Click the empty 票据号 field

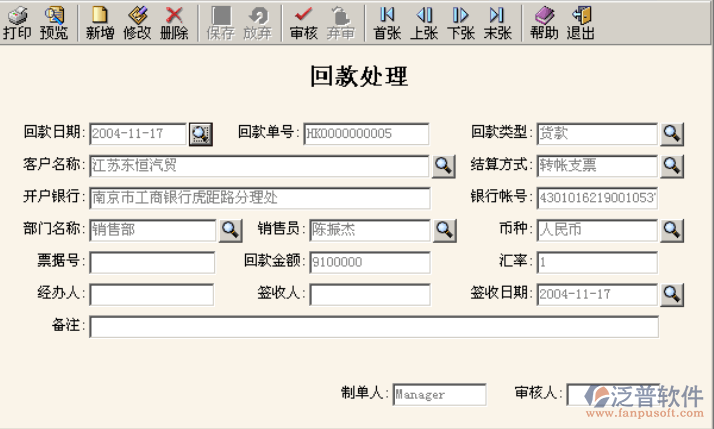(x=152, y=263)
